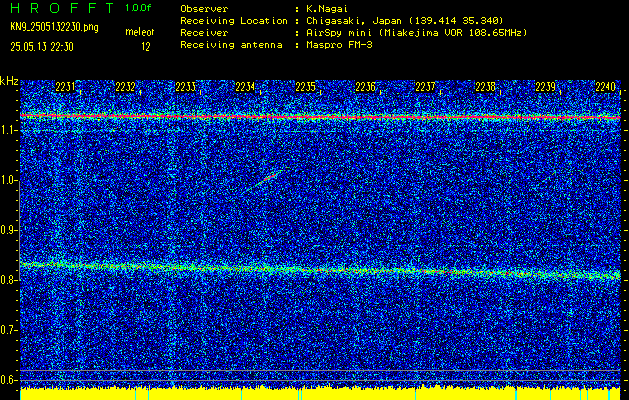The width and height of the screenshot is (629, 400).
Task: Click the red carrier line above 1.1 kHz
Action: click(x=320, y=117)
